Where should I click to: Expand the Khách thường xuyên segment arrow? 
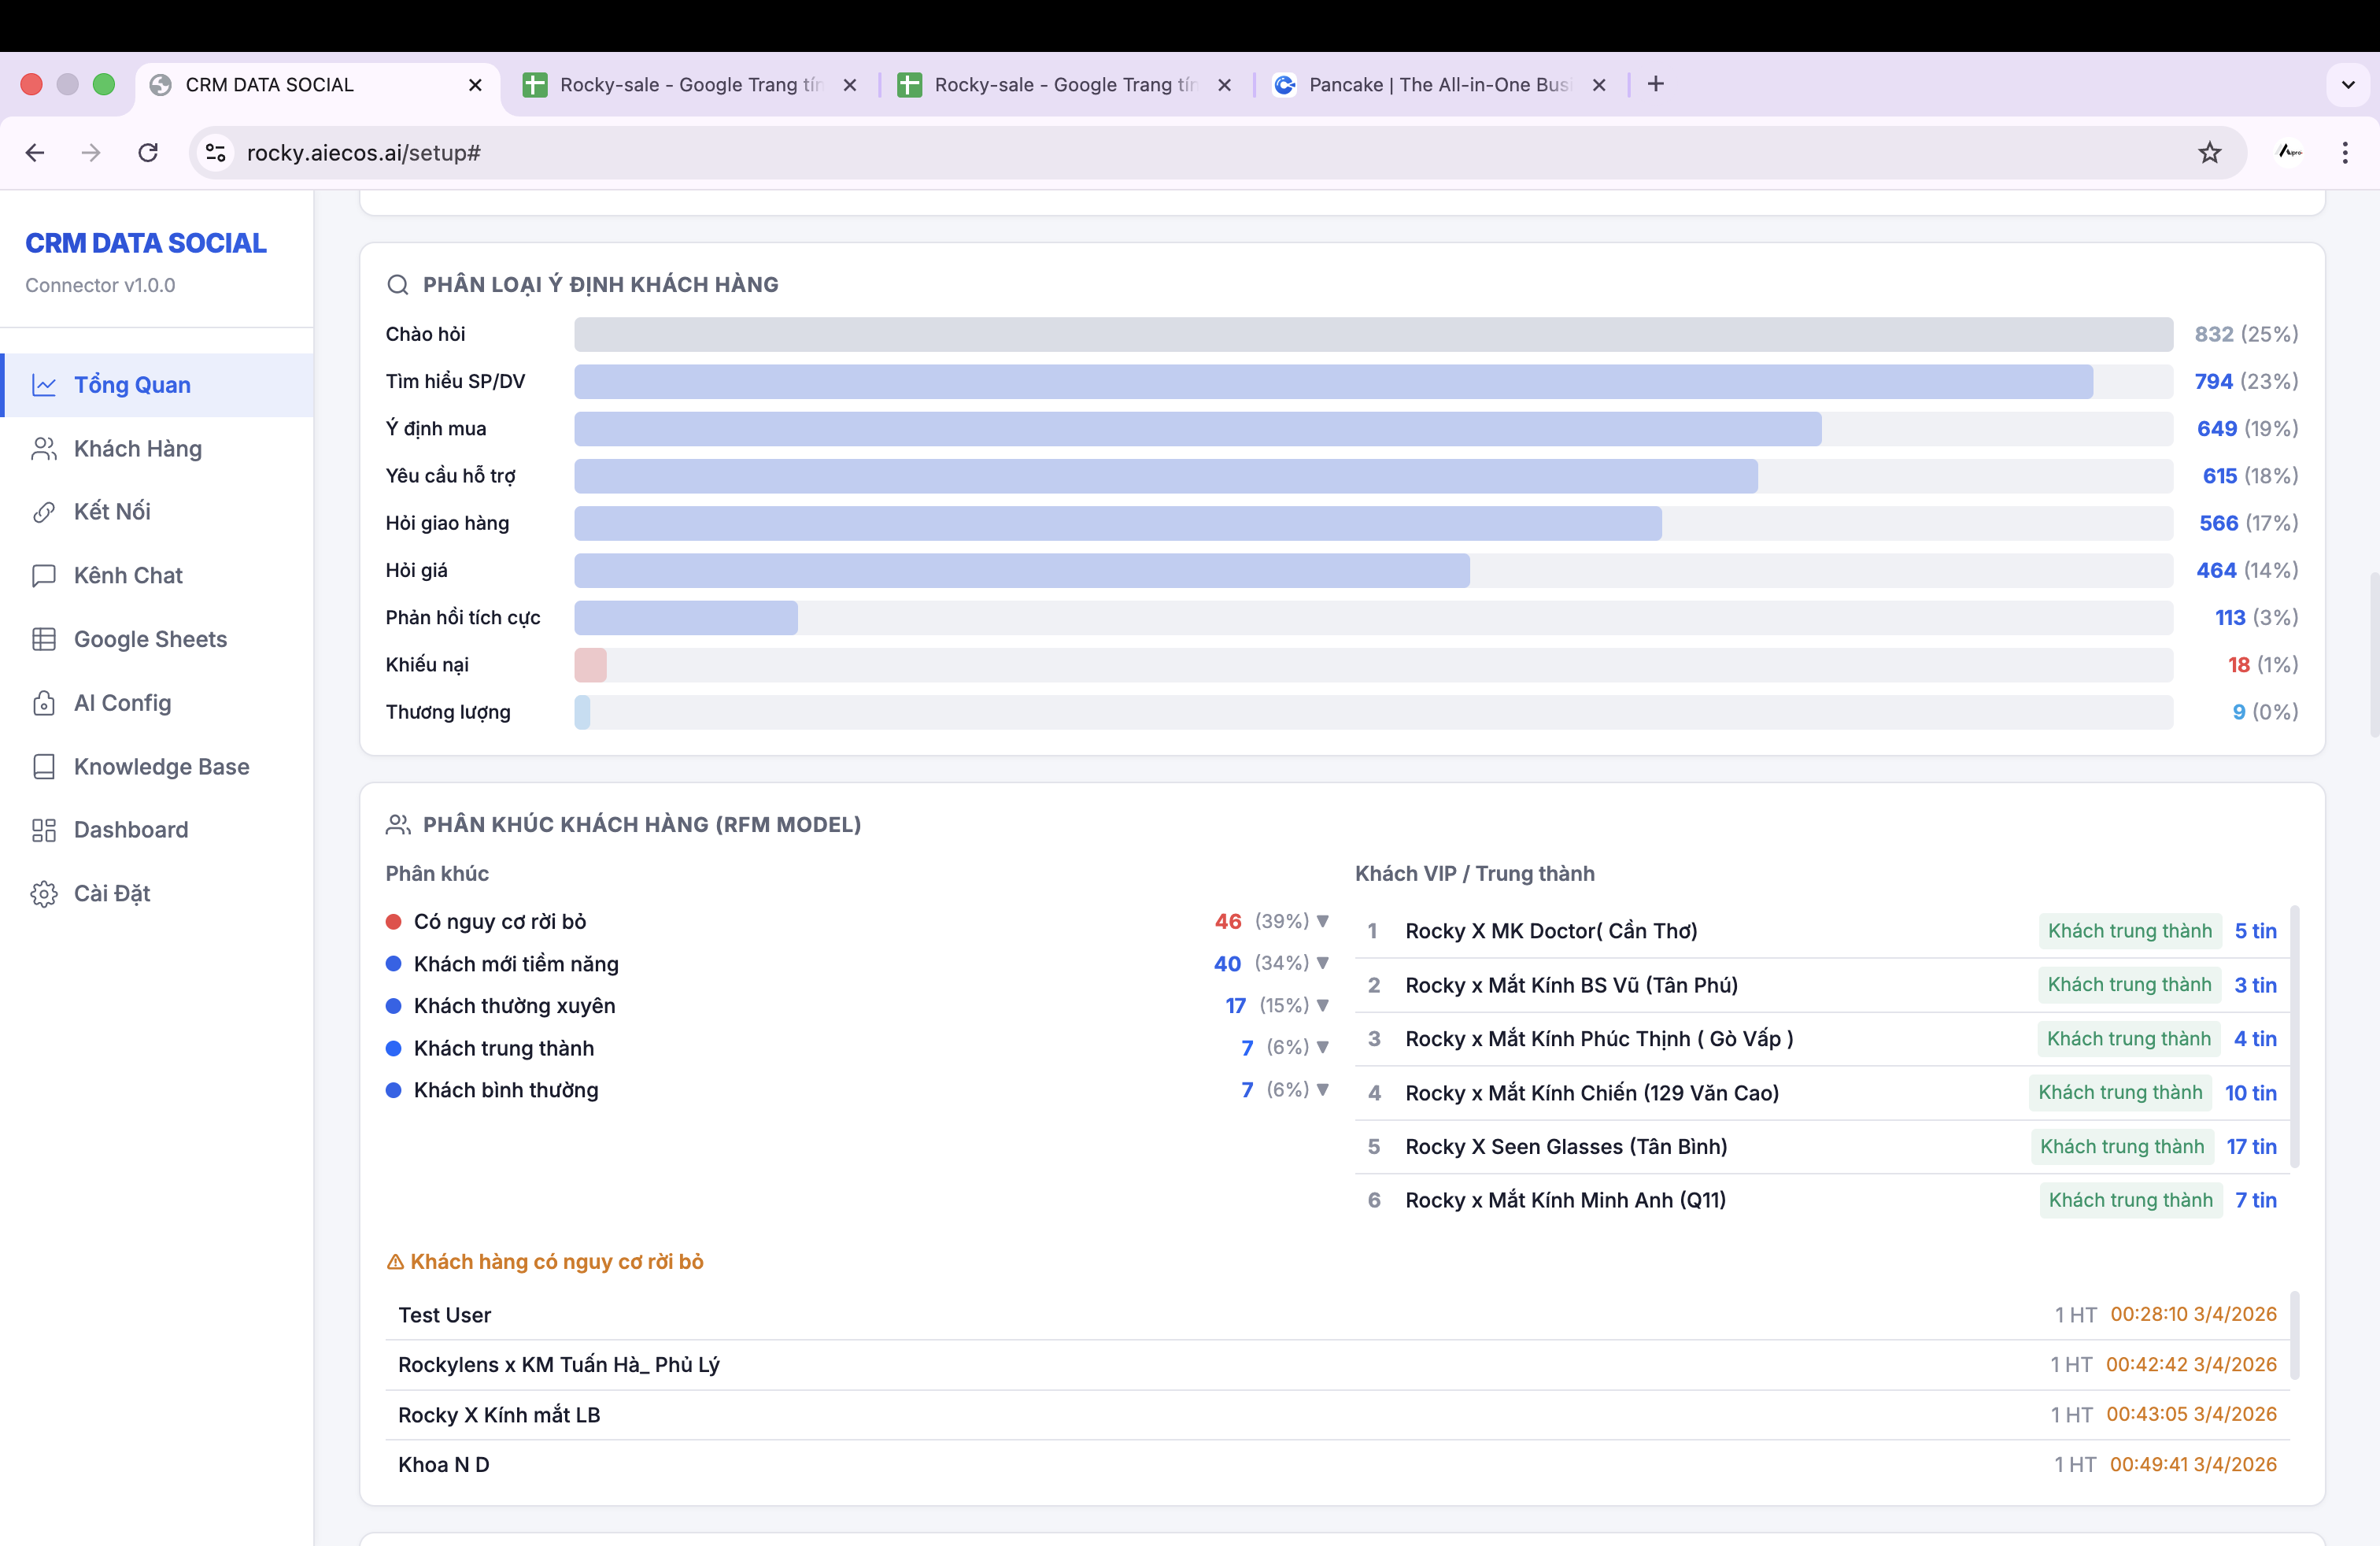click(1322, 1005)
